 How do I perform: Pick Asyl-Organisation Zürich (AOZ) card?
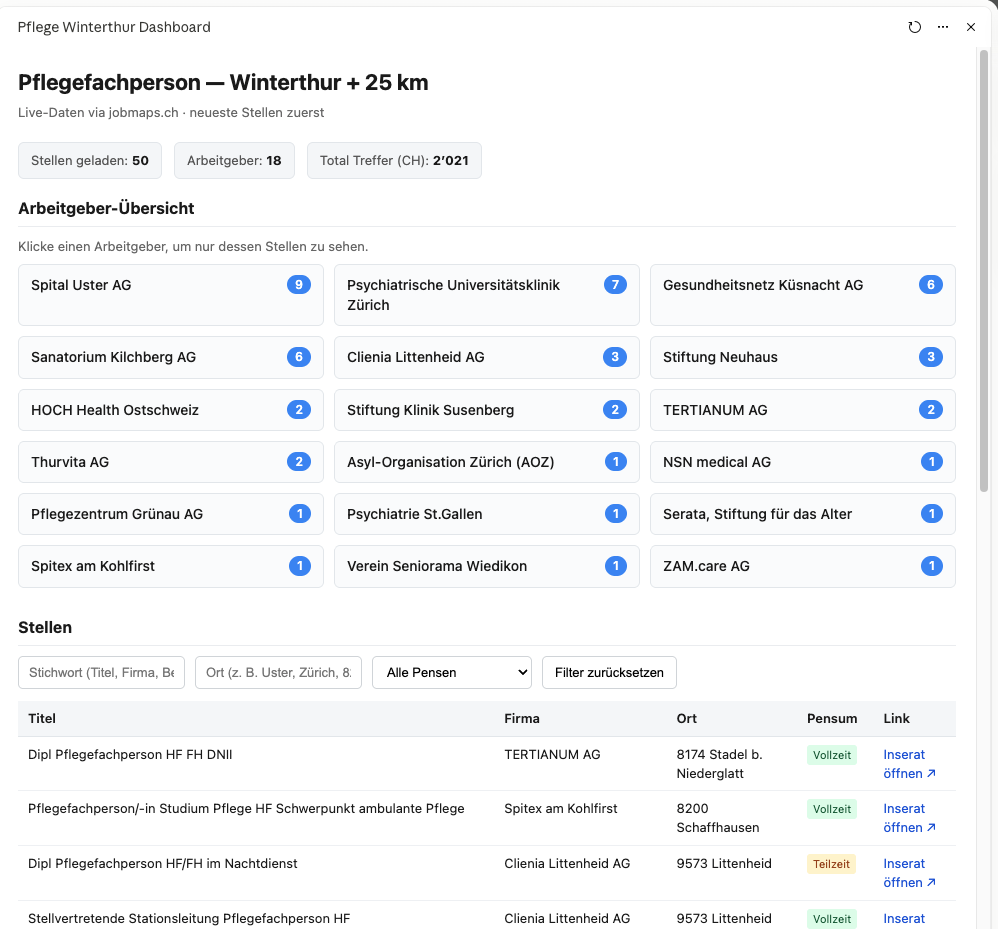click(487, 462)
